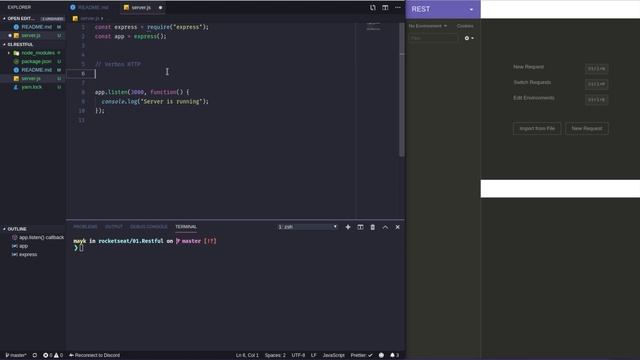
Task: Click the unsaved dot on server.js tab
Action: click(160, 8)
